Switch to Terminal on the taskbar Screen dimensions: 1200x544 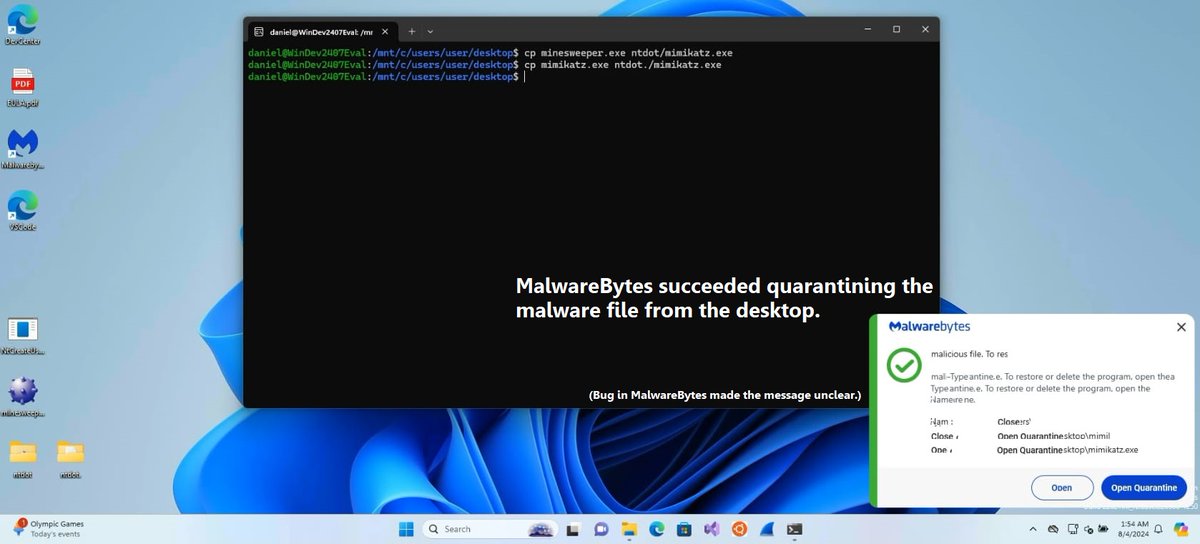point(794,529)
